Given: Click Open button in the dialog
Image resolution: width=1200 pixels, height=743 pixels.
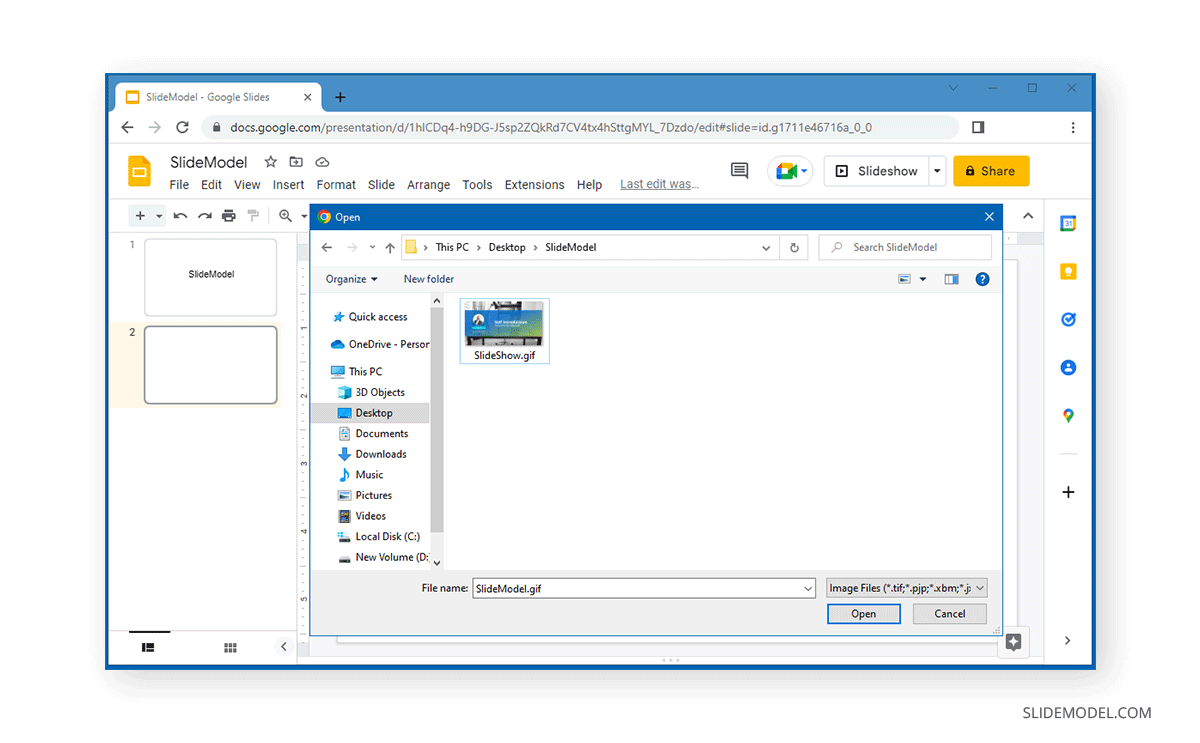Looking at the screenshot, I should [864, 614].
